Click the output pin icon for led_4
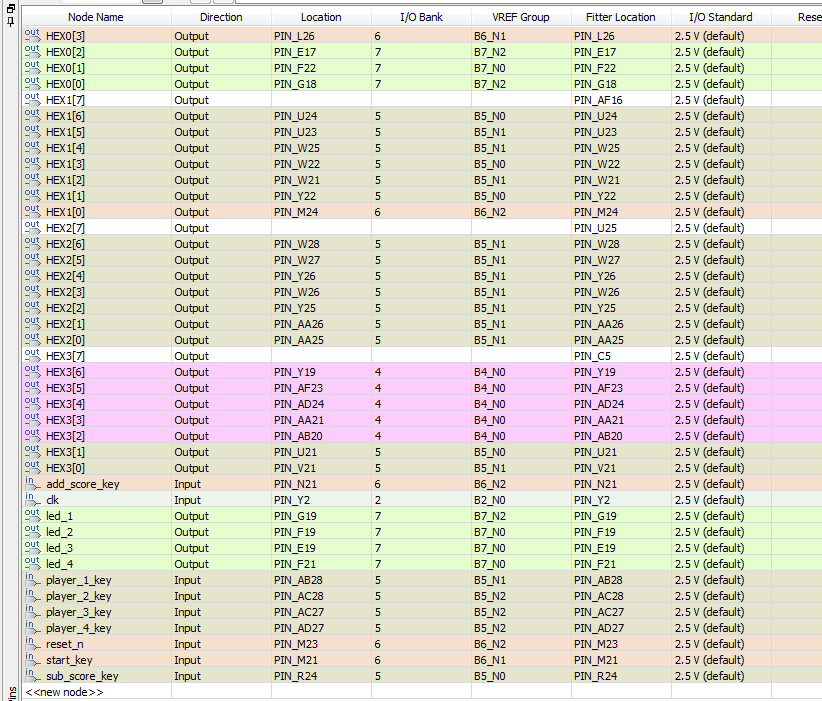The width and height of the screenshot is (822, 701). [32, 563]
